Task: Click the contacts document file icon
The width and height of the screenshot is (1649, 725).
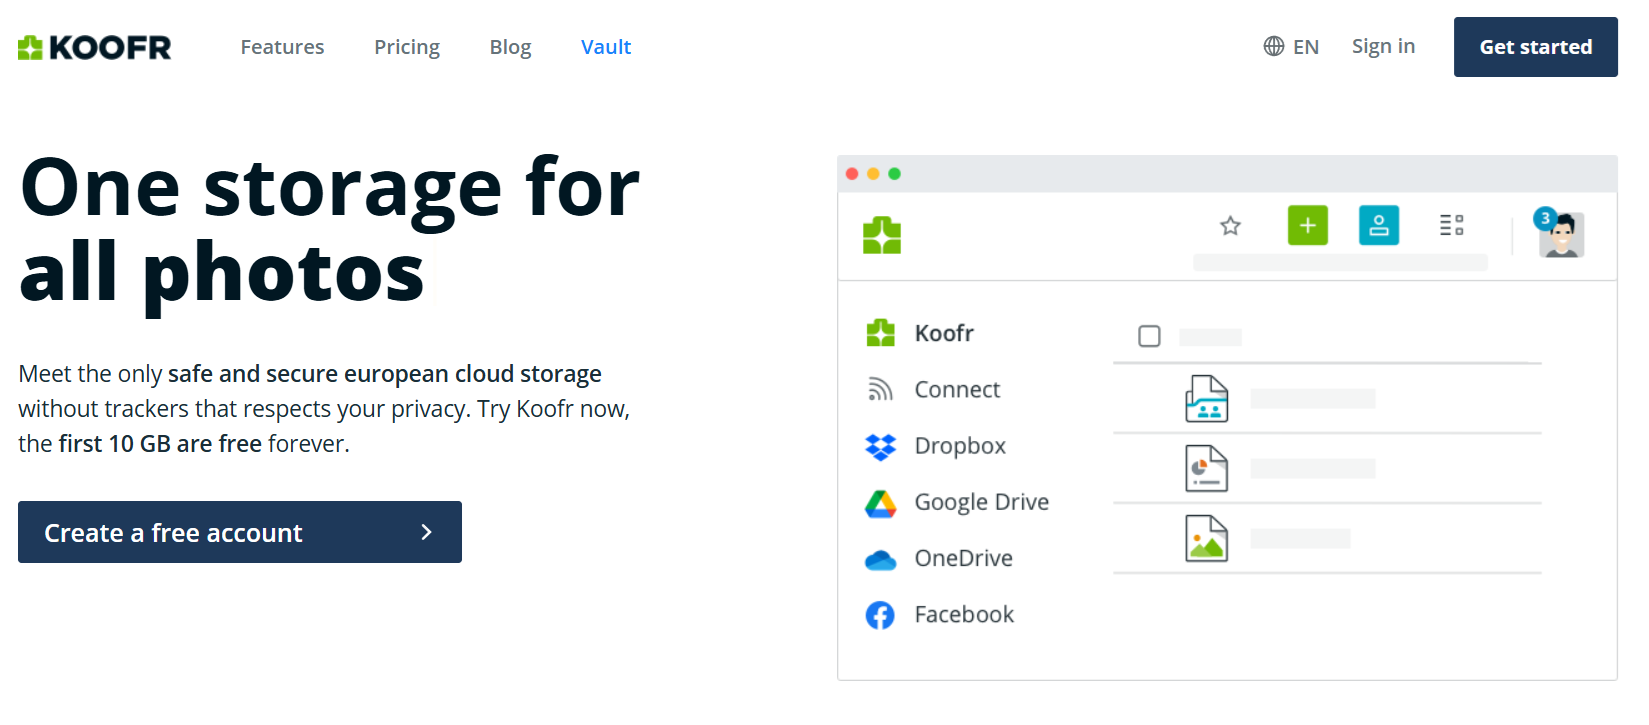Action: pos(1206,399)
